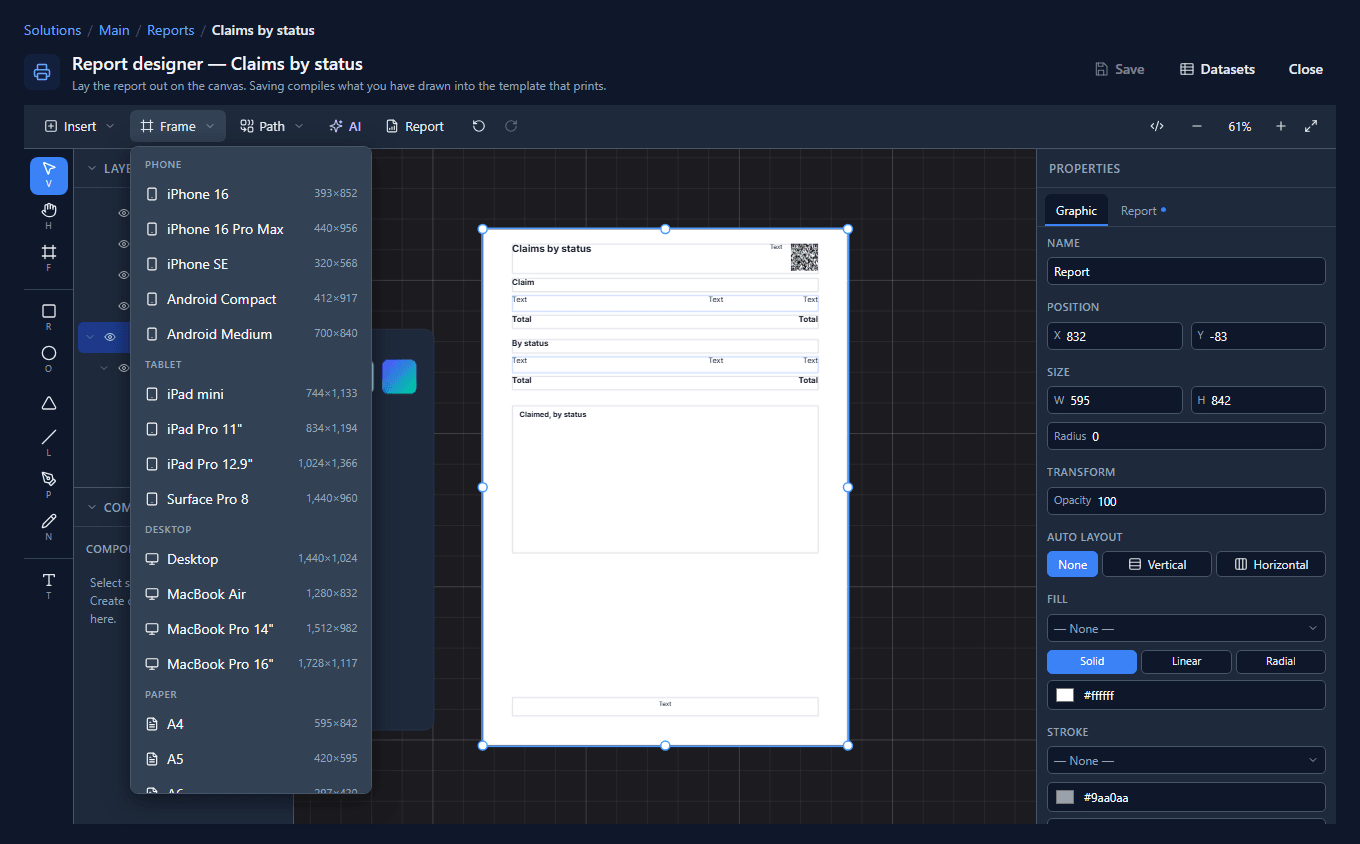
Task: Select the Move tool (V)
Action: point(48,175)
